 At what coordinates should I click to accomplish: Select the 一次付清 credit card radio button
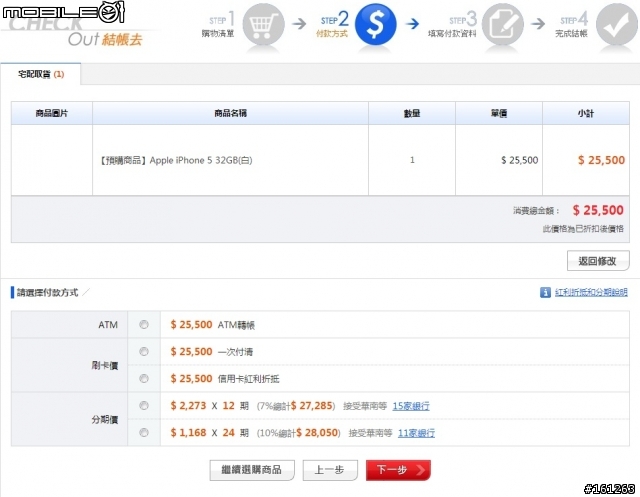[x=144, y=351]
